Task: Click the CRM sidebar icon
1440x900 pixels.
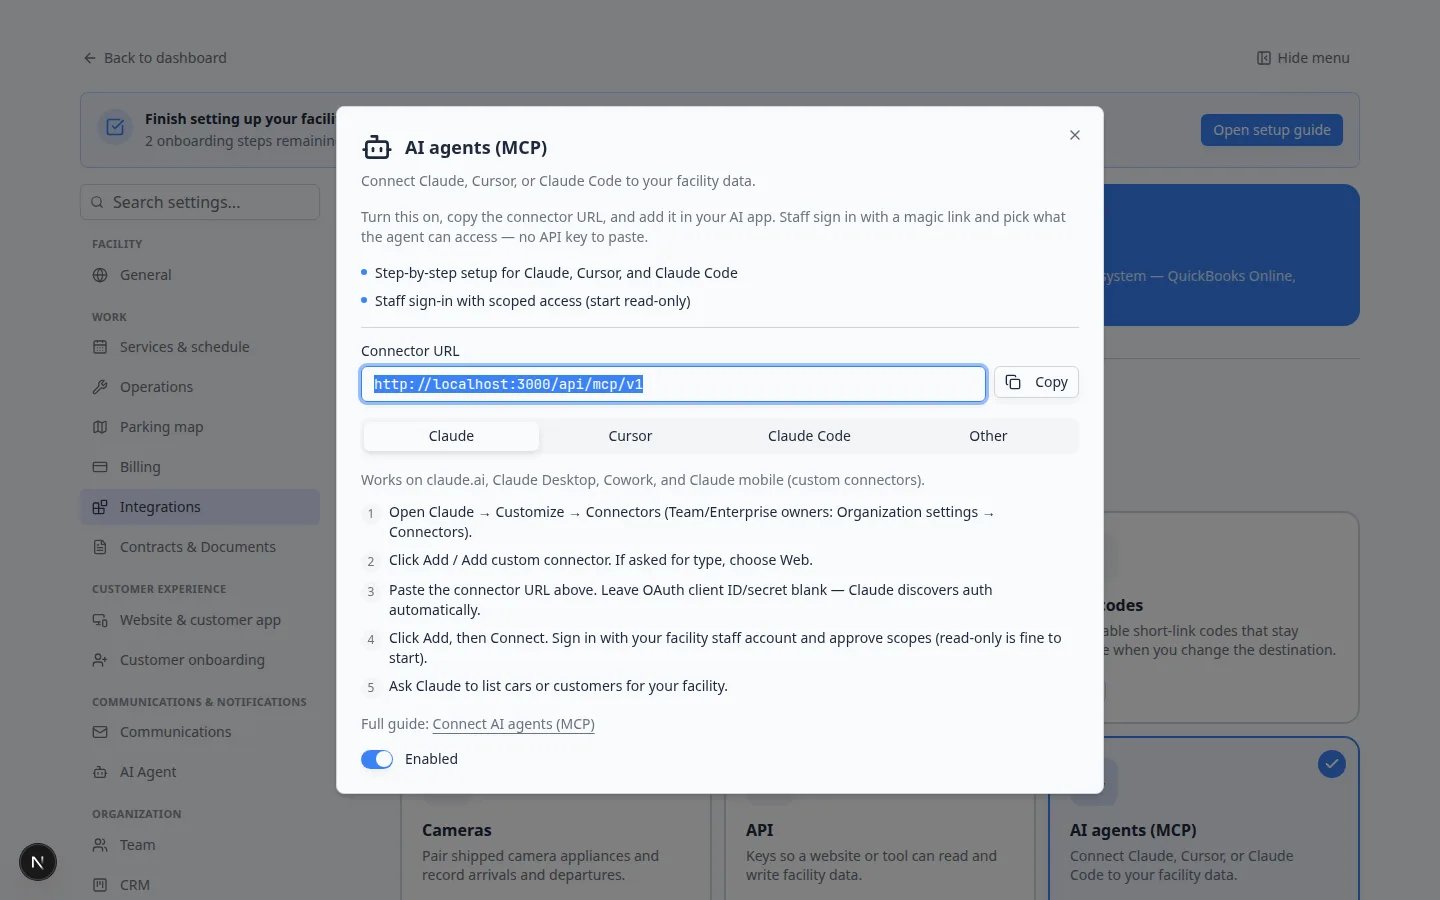Action: pyautogui.click(x=100, y=885)
